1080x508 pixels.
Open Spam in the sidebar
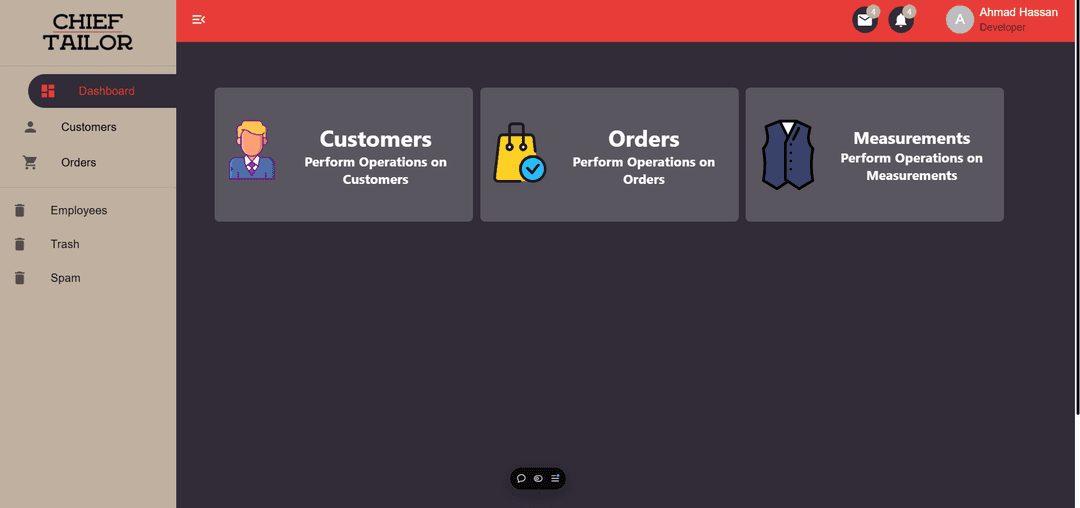88,278
